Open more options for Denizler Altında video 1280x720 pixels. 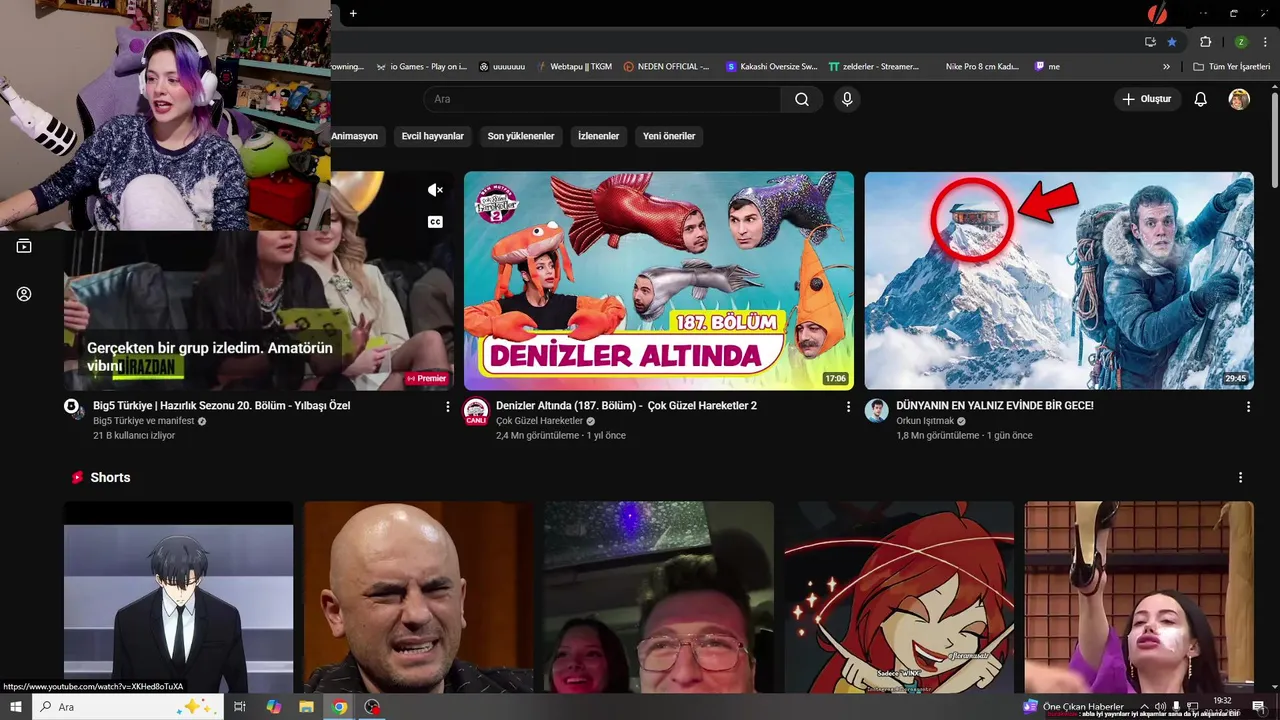pyautogui.click(x=848, y=407)
